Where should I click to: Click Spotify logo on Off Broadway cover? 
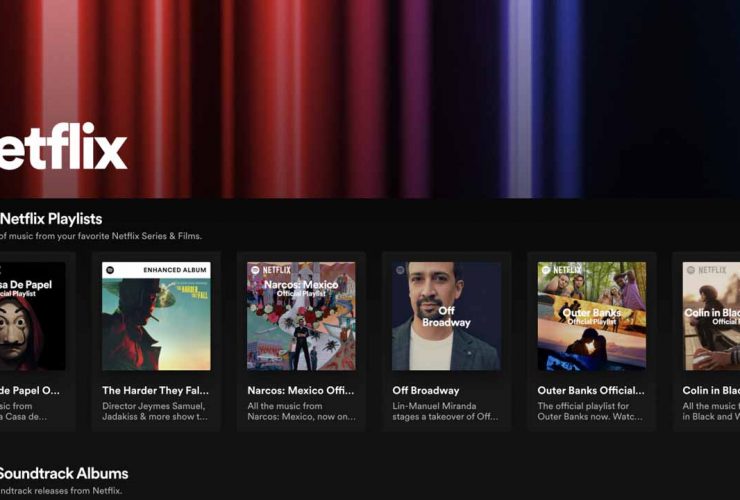point(401,270)
